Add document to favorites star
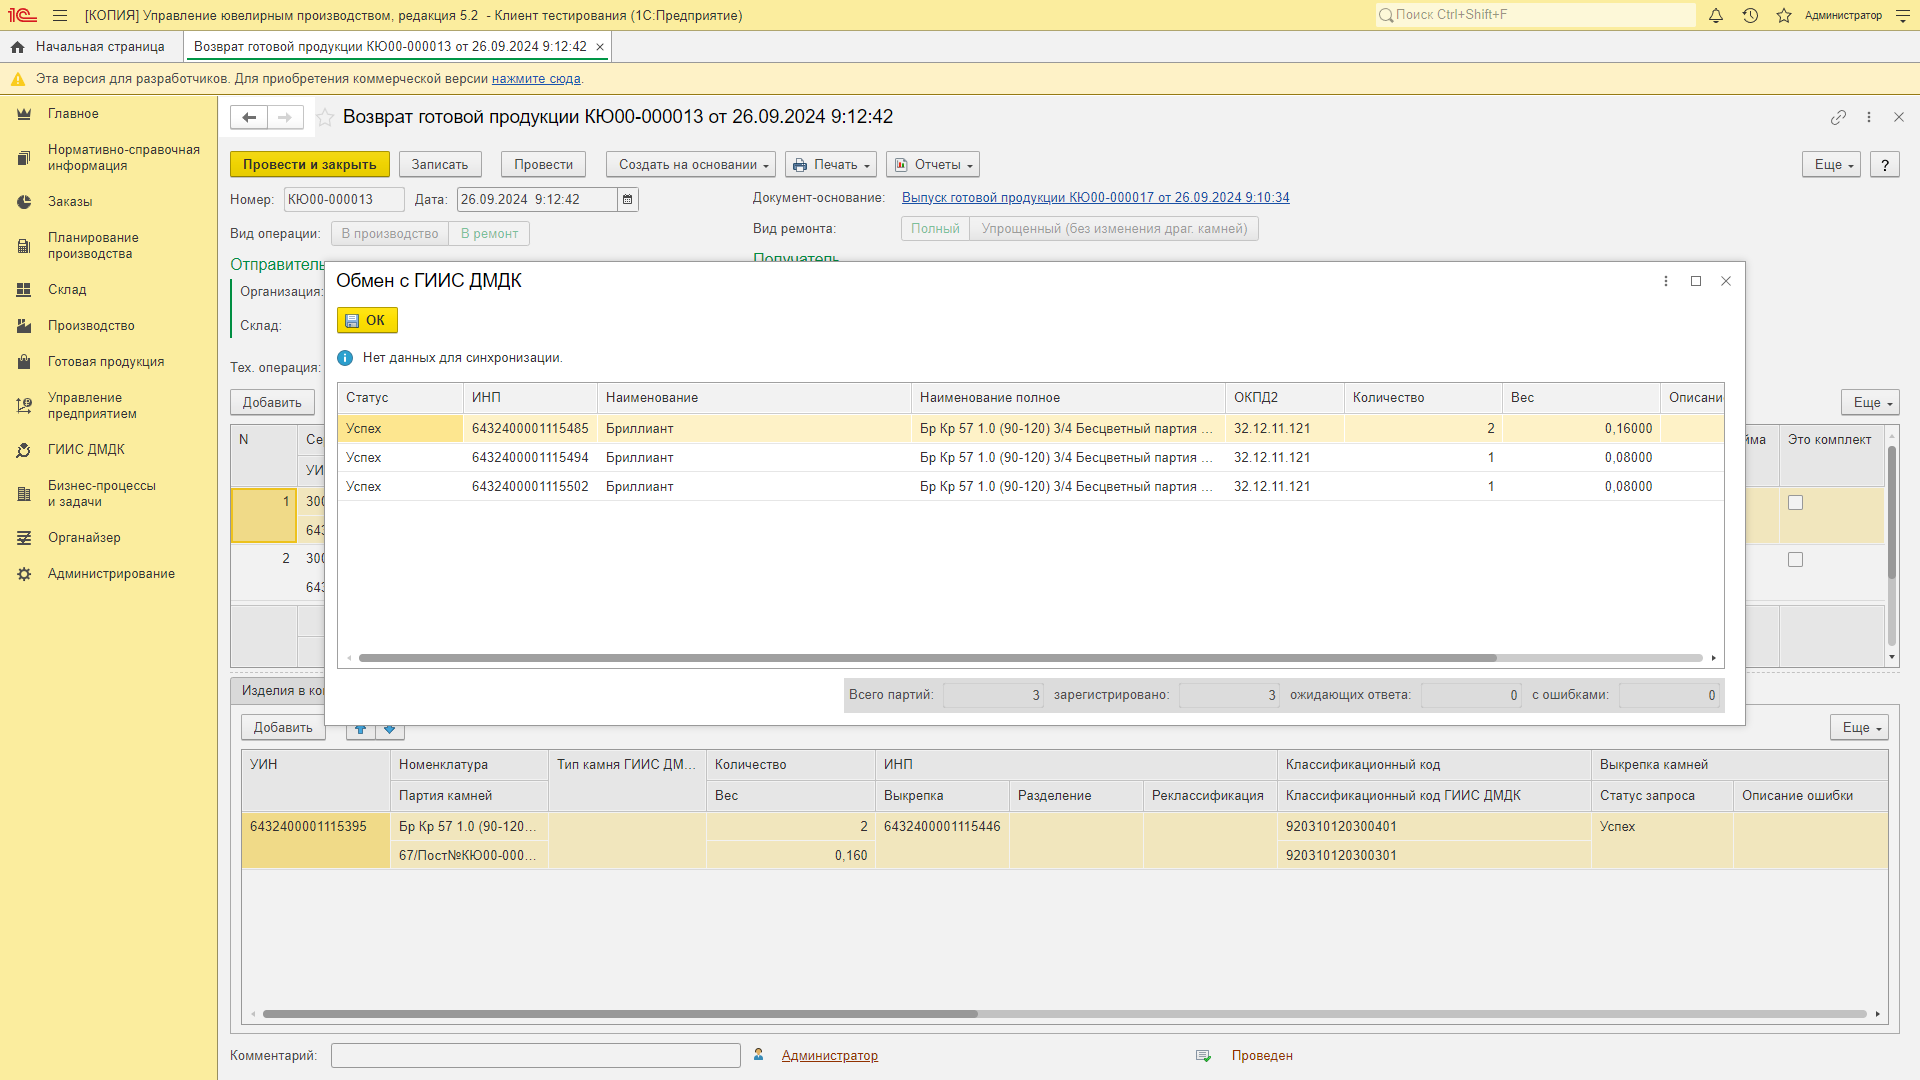Image resolution: width=1920 pixels, height=1080 pixels. point(325,117)
